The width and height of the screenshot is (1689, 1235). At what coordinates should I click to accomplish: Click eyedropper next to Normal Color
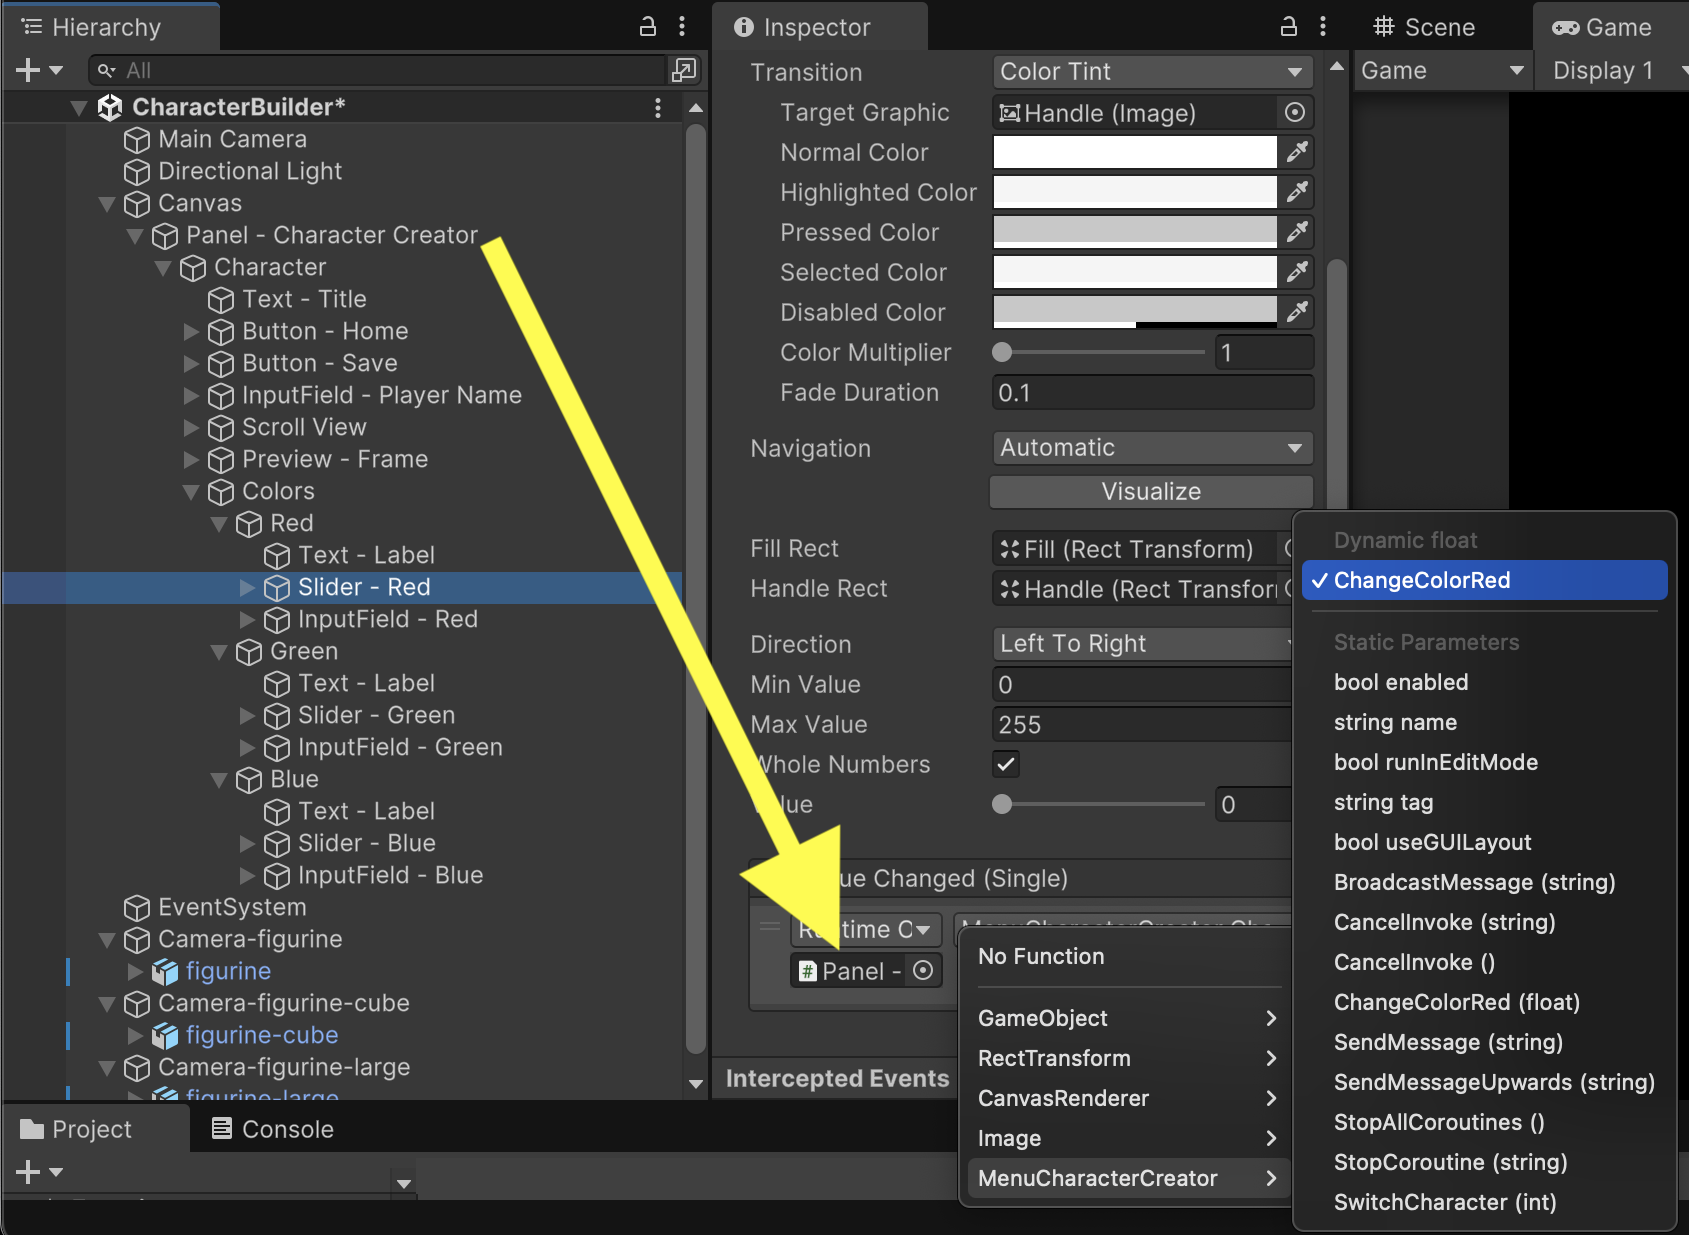[x=1297, y=152]
